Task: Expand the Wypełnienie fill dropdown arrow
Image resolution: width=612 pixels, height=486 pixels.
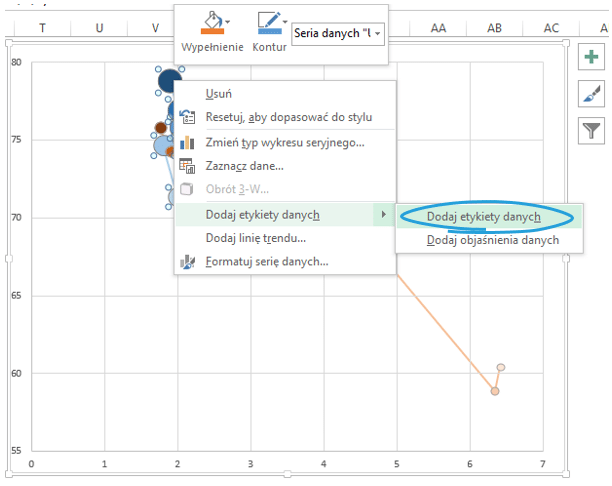Action: (229, 22)
